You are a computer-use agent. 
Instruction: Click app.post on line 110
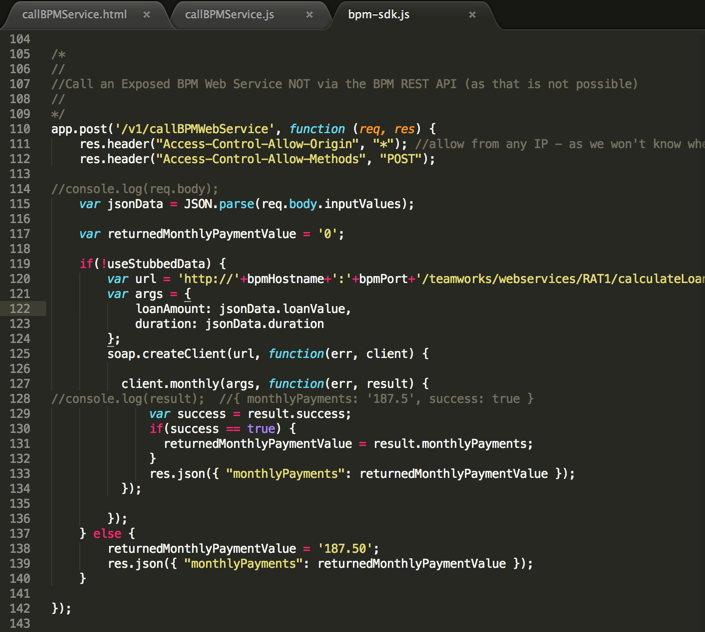click(x=79, y=129)
